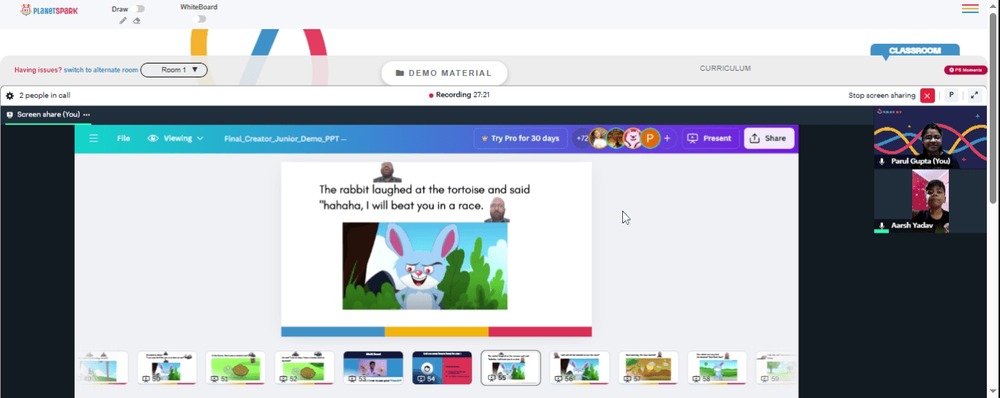Screen dimensions: 1000x398
Task: Select slide thumbnail 51
Action: (235, 367)
